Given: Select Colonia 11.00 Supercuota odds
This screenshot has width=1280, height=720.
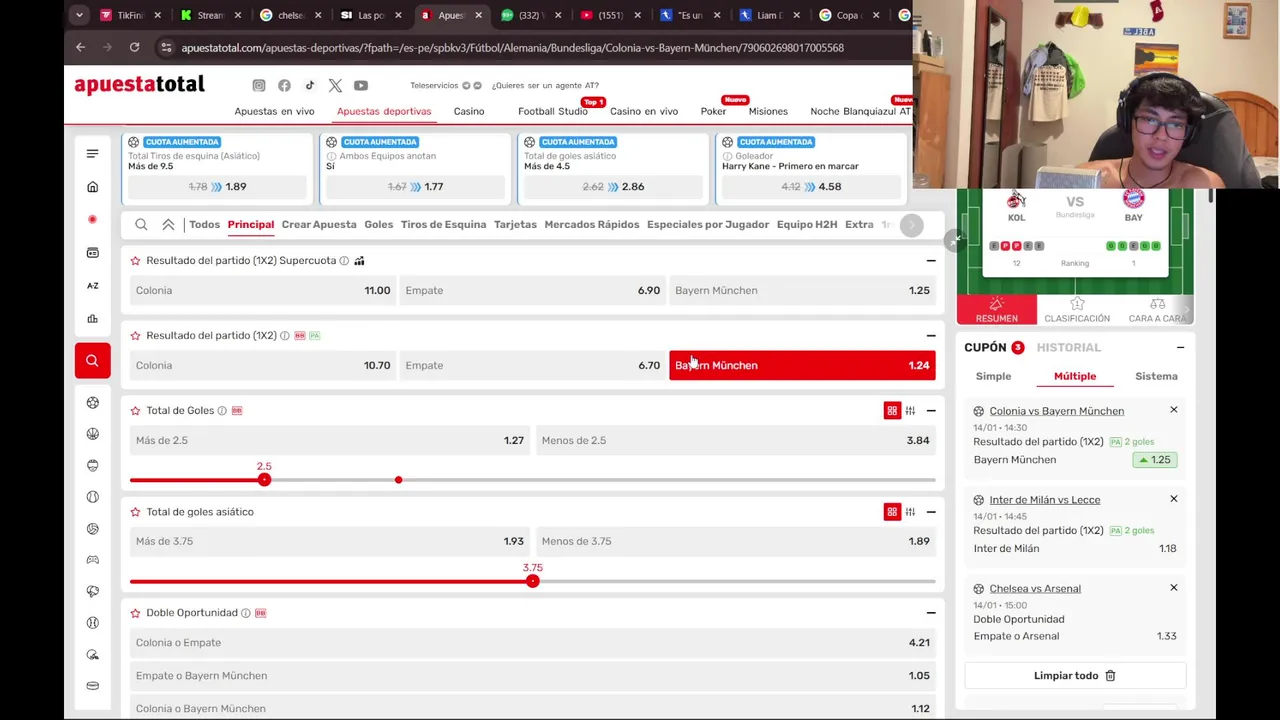Looking at the screenshot, I should [263, 290].
